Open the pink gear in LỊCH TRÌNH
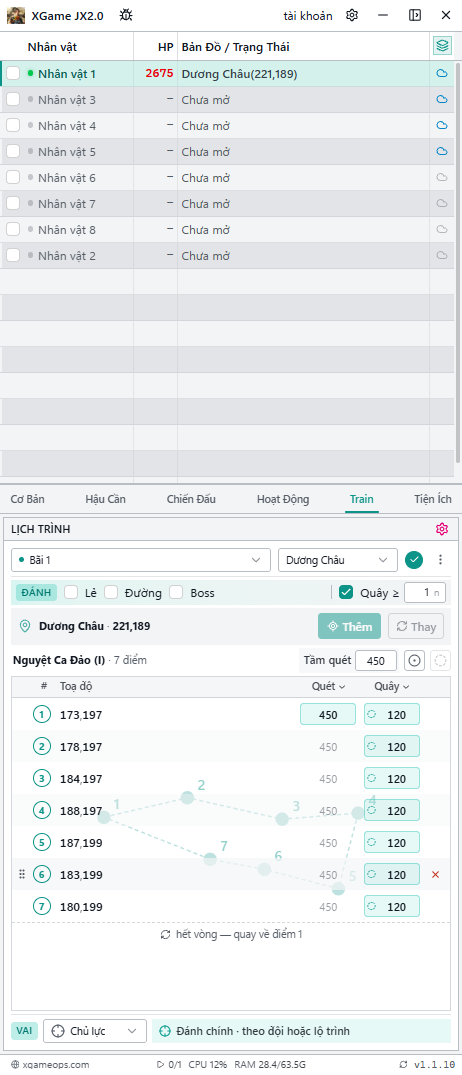This screenshot has height=1075, width=462. point(441,529)
